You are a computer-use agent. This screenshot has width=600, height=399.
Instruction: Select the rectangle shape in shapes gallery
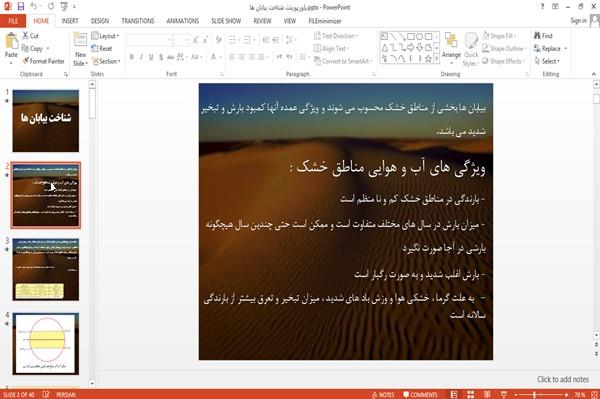tap(411, 37)
